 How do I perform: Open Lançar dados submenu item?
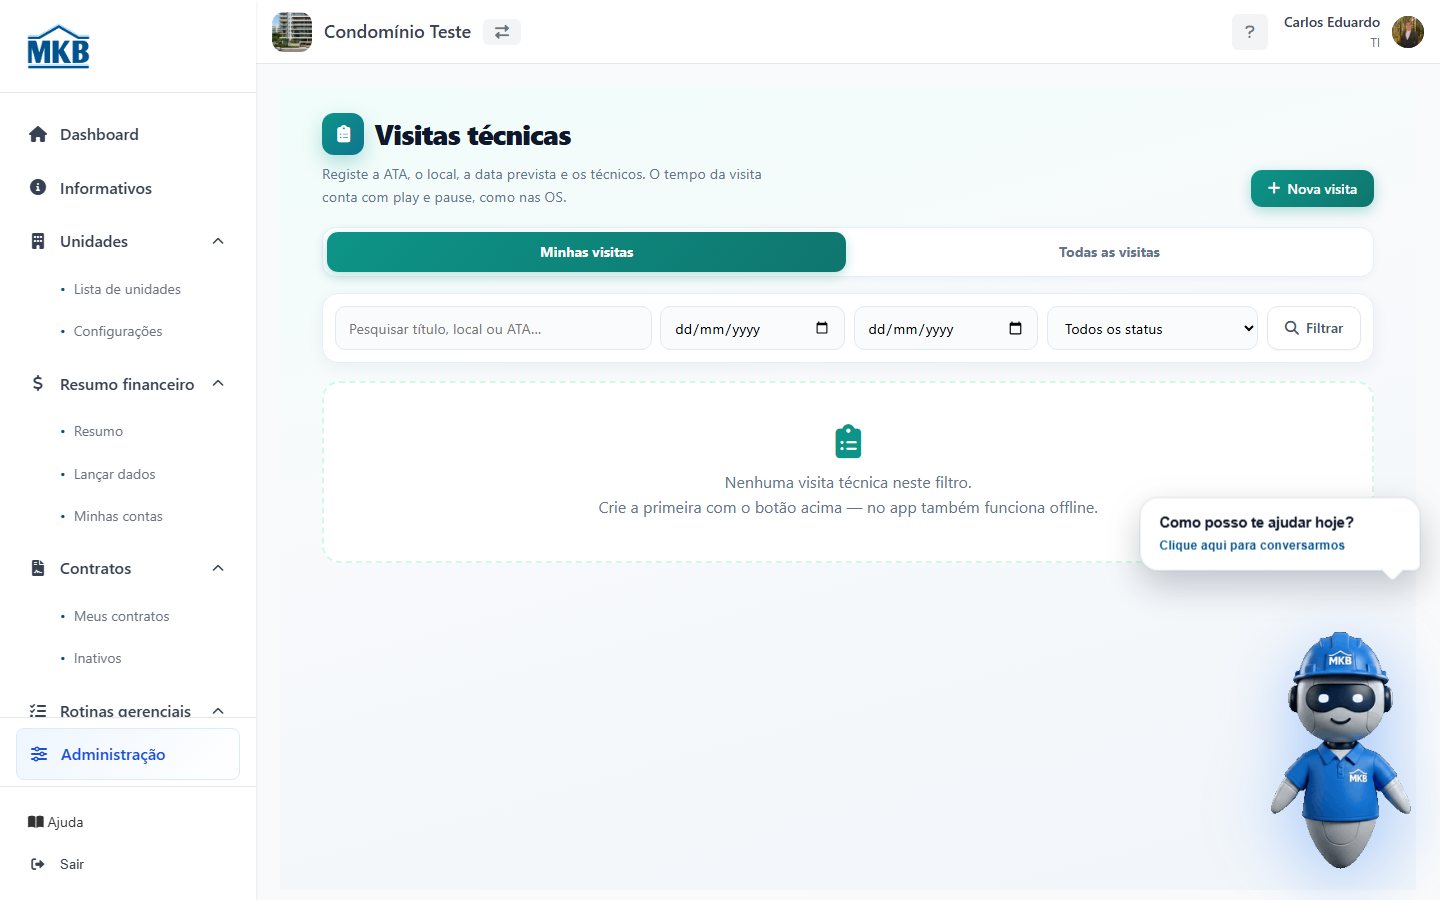point(114,474)
